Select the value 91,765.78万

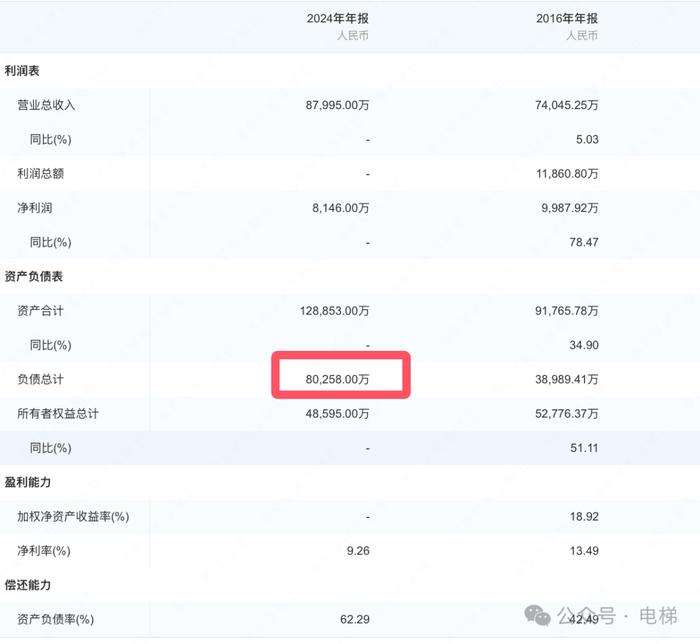tap(567, 311)
